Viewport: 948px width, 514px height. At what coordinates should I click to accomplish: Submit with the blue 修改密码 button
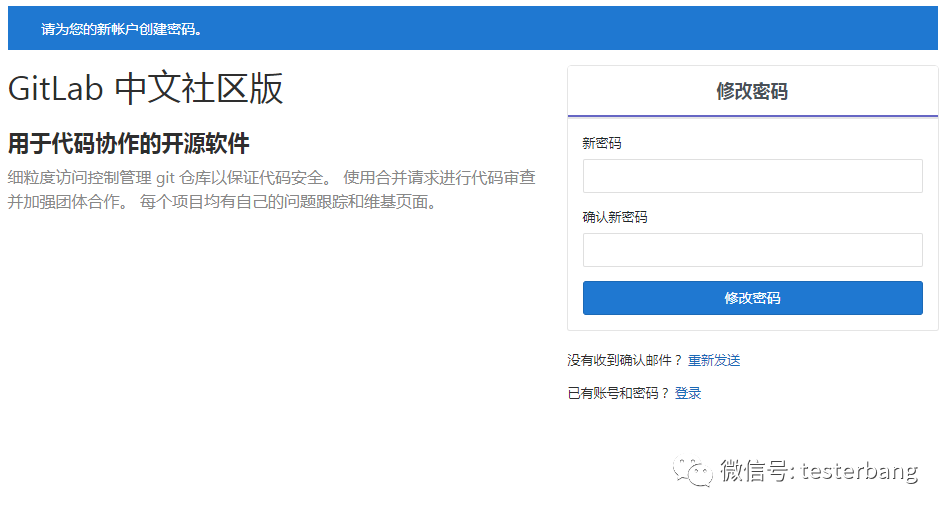[x=752, y=298]
